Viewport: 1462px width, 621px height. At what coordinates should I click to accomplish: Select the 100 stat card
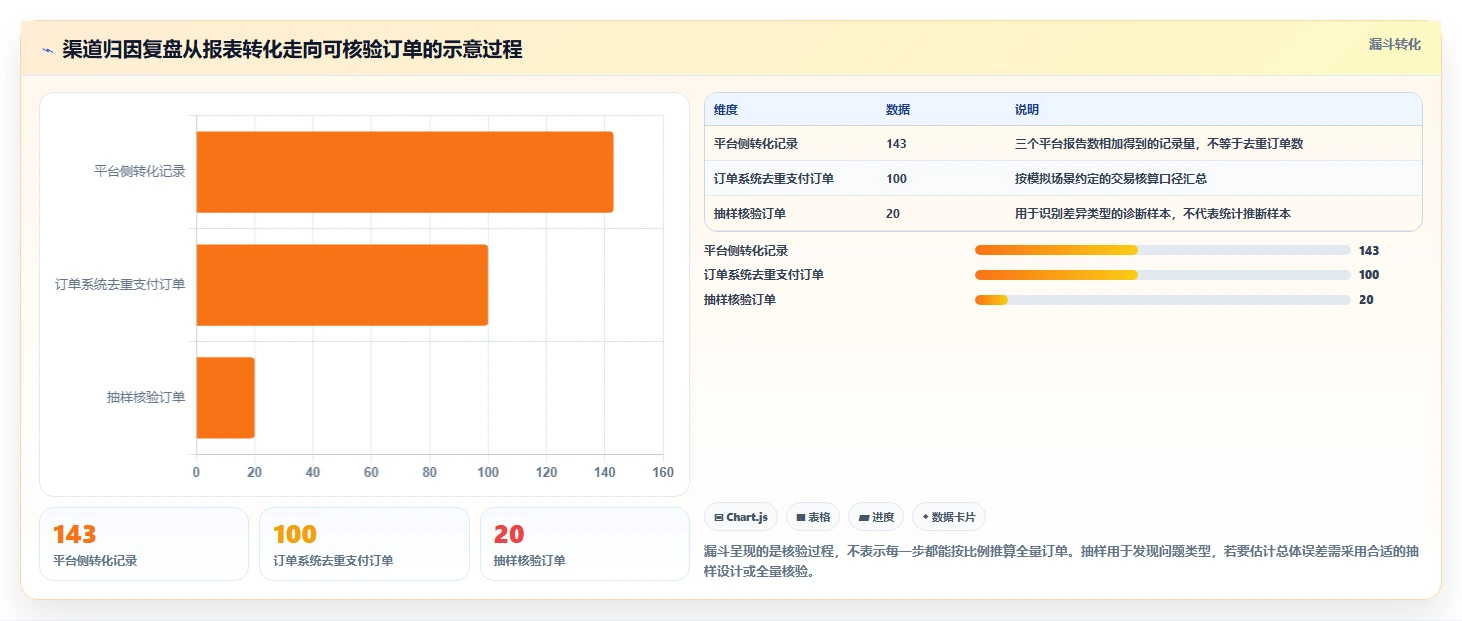point(364,544)
